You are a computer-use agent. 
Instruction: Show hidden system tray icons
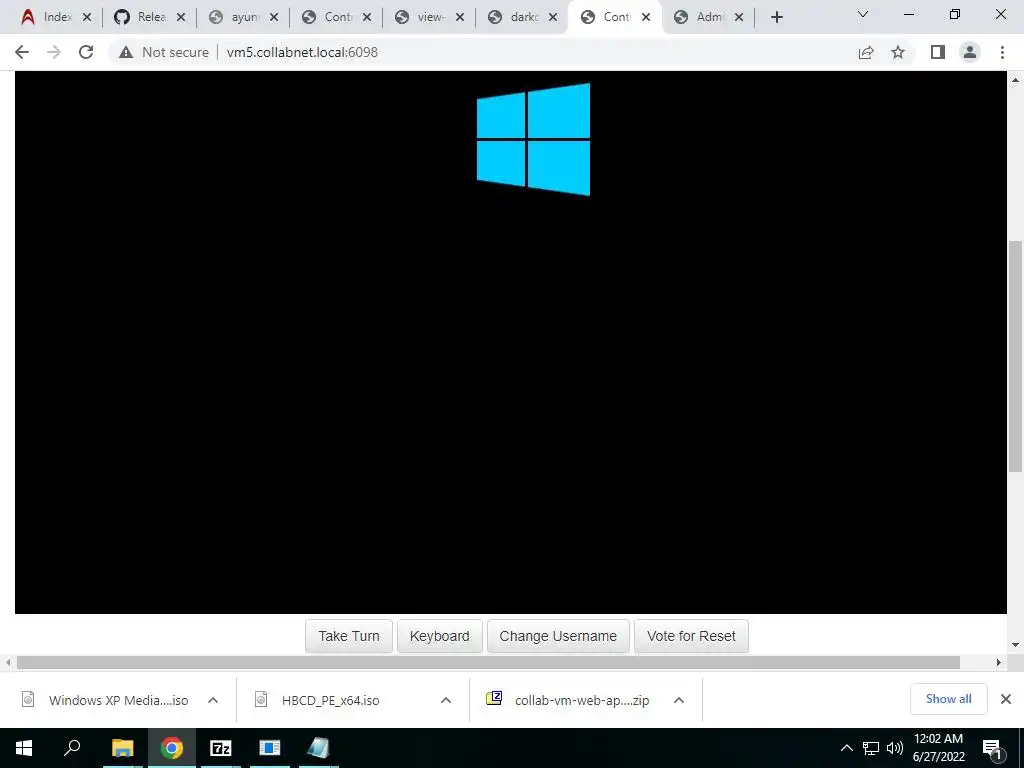click(846, 748)
